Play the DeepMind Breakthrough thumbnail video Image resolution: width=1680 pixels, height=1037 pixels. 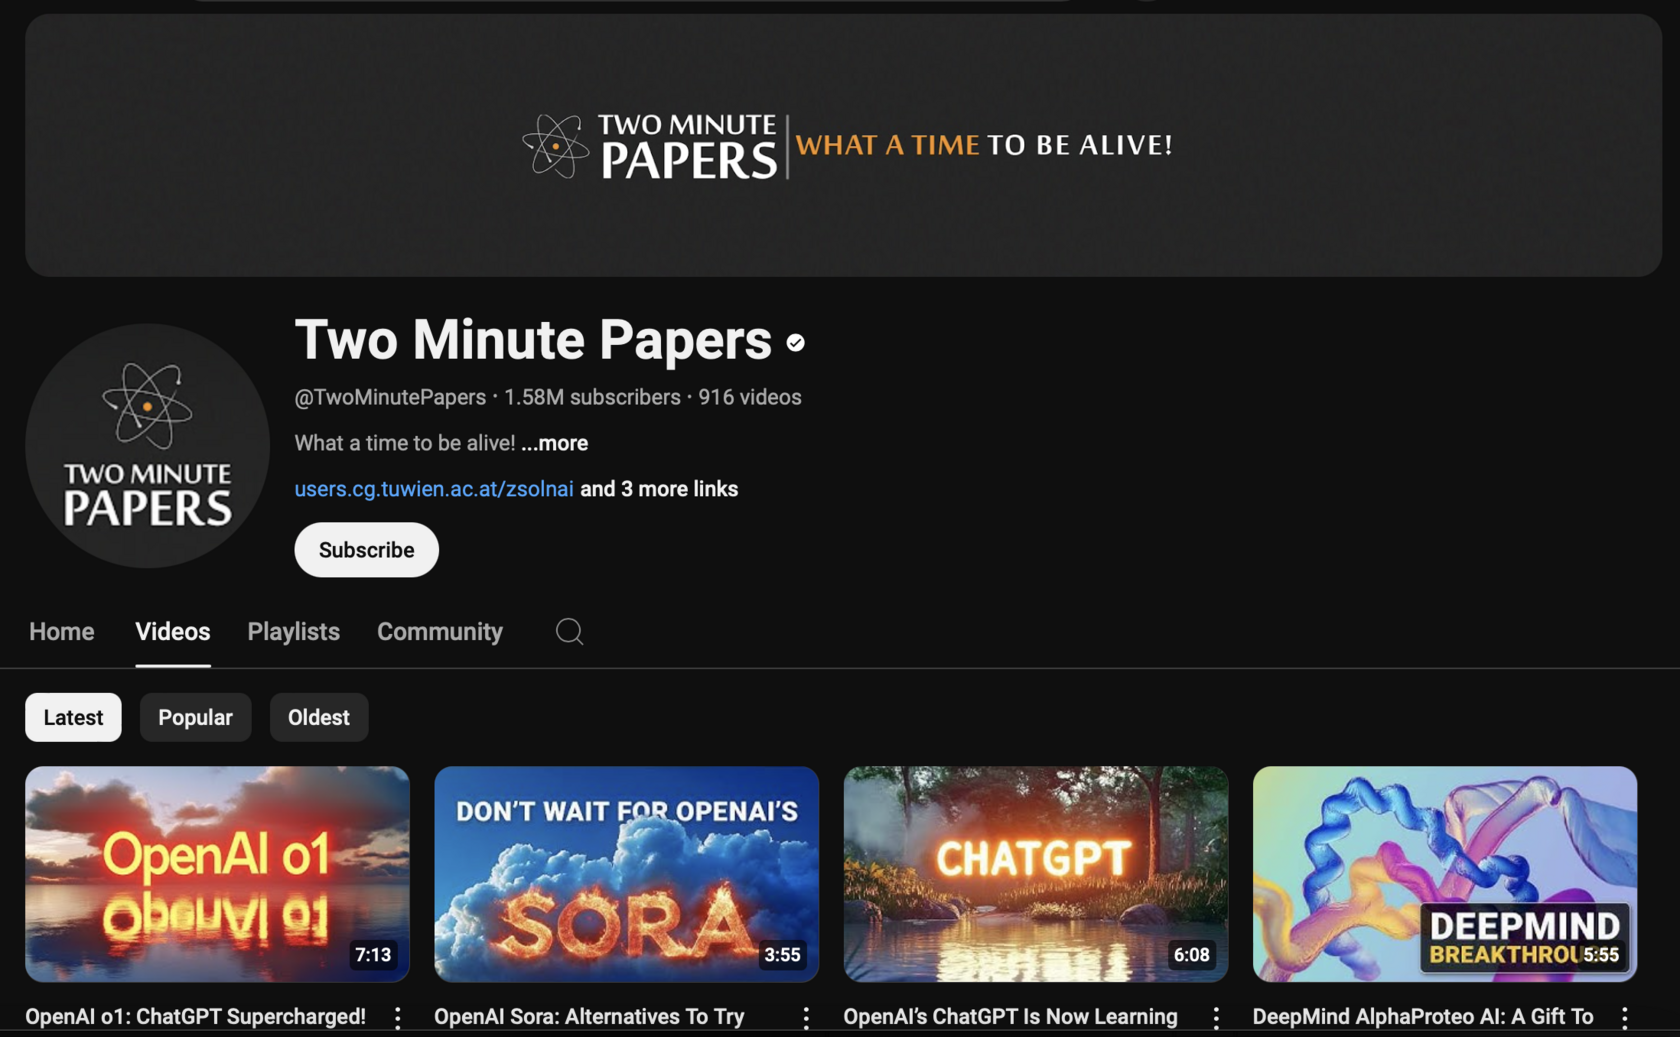(1445, 874)
